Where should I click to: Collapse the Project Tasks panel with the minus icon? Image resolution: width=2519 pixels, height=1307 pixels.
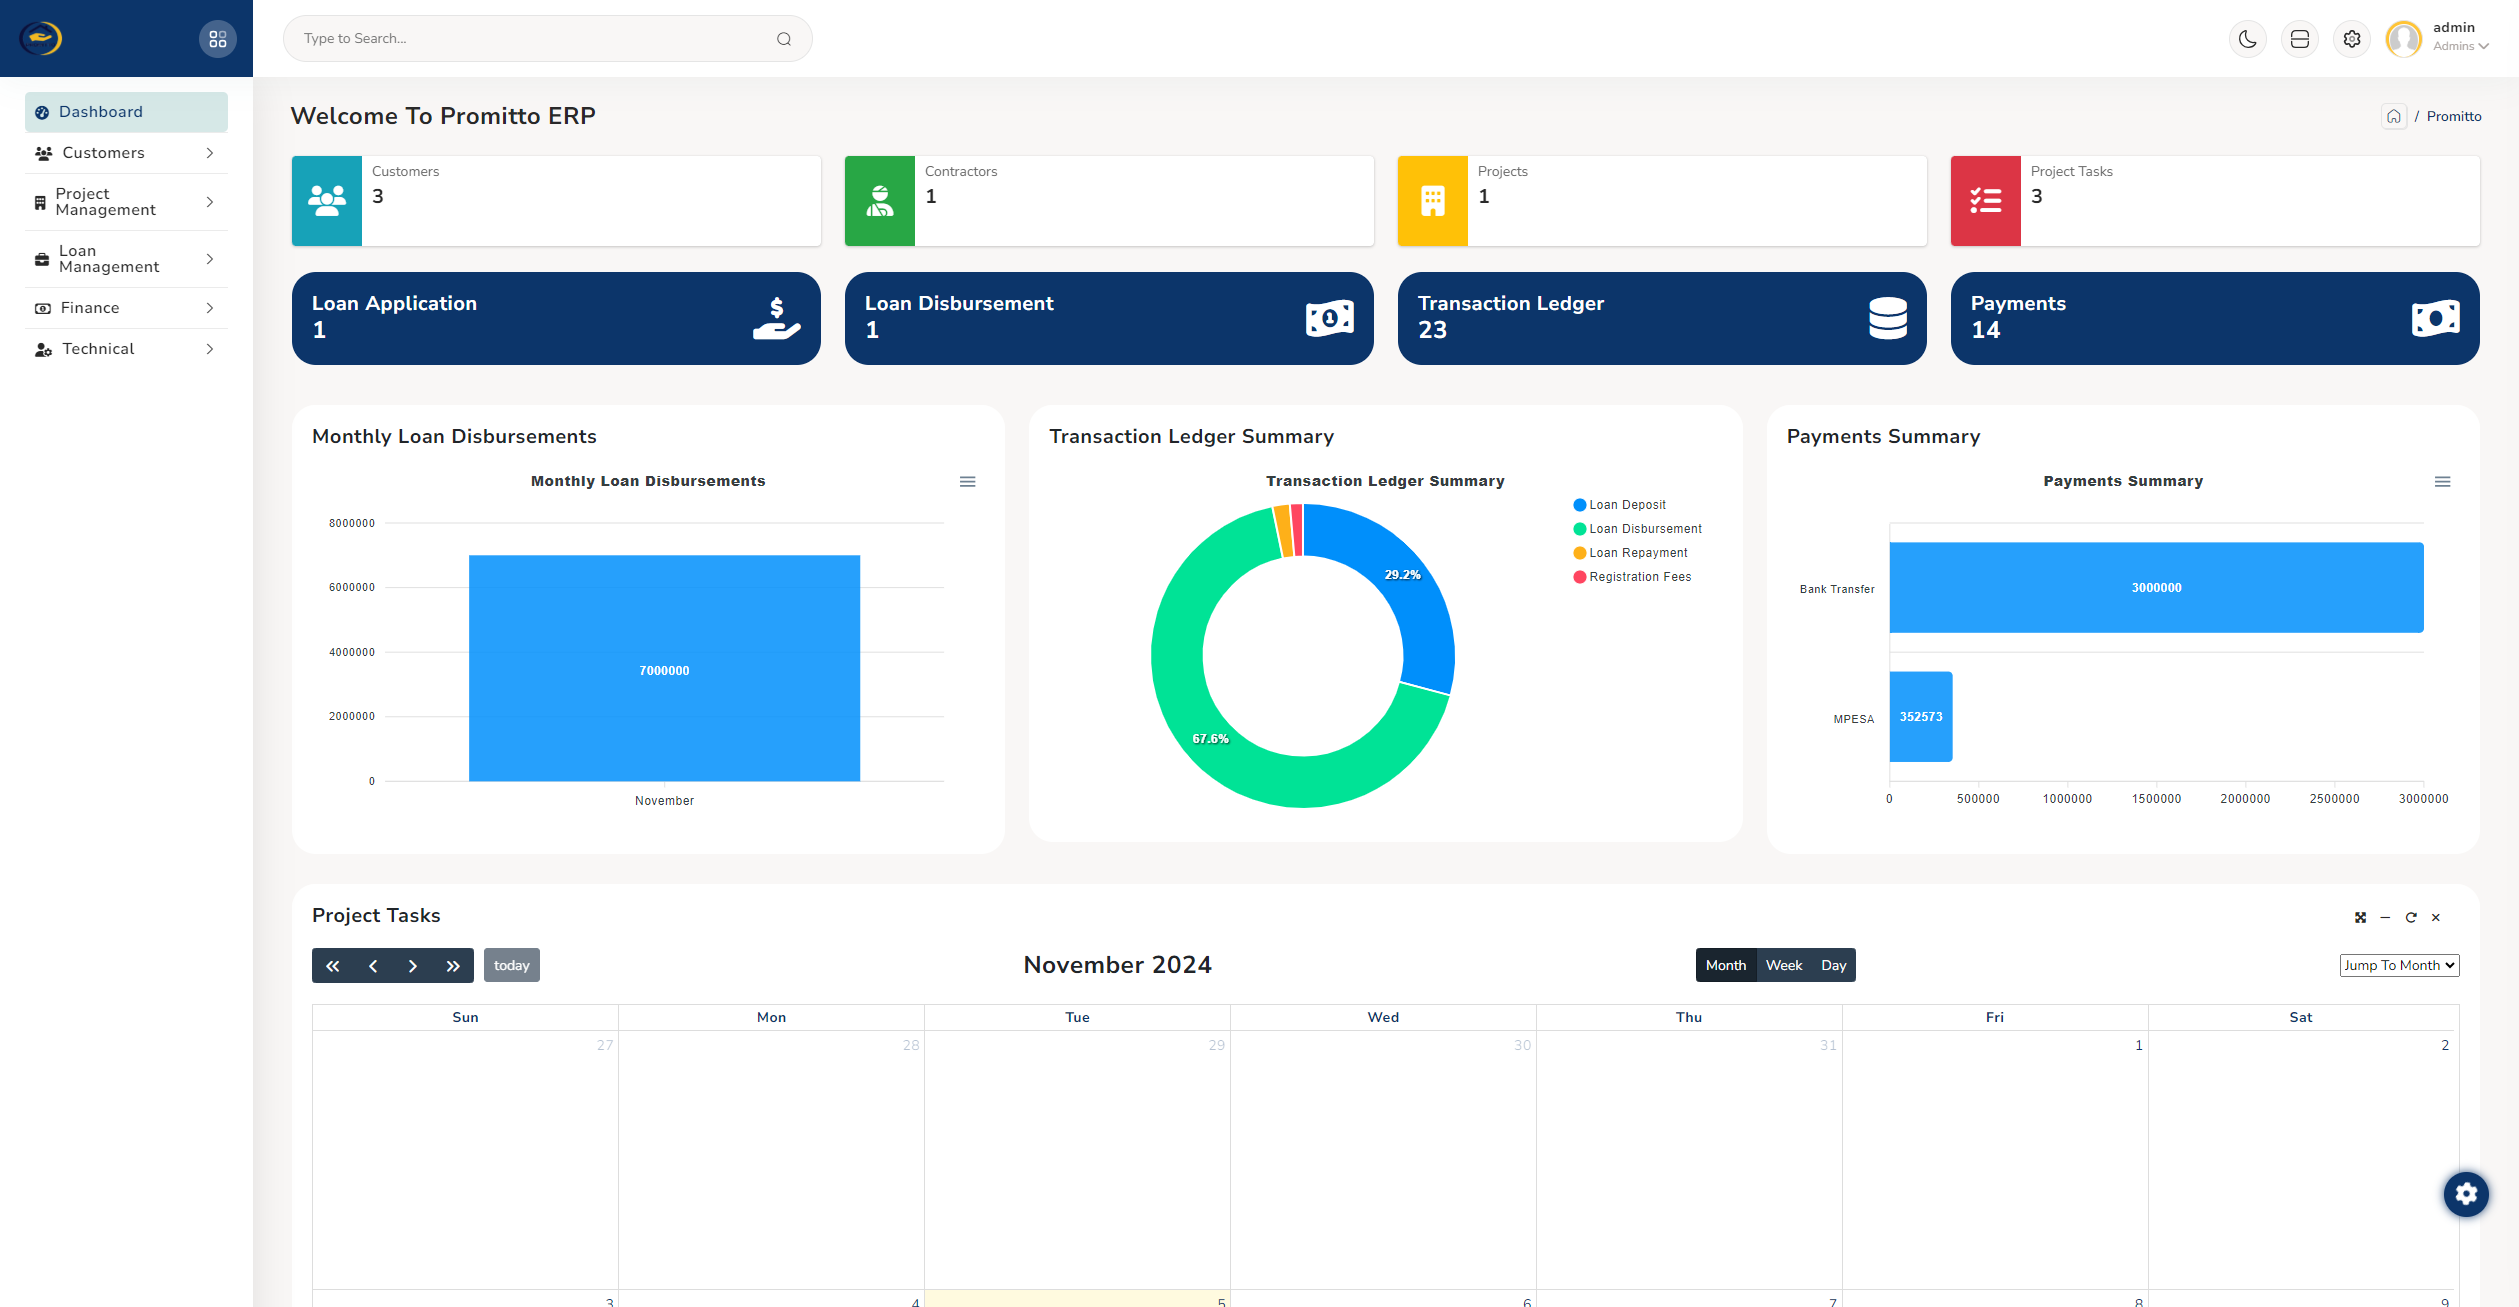(x=2385, y=918)
